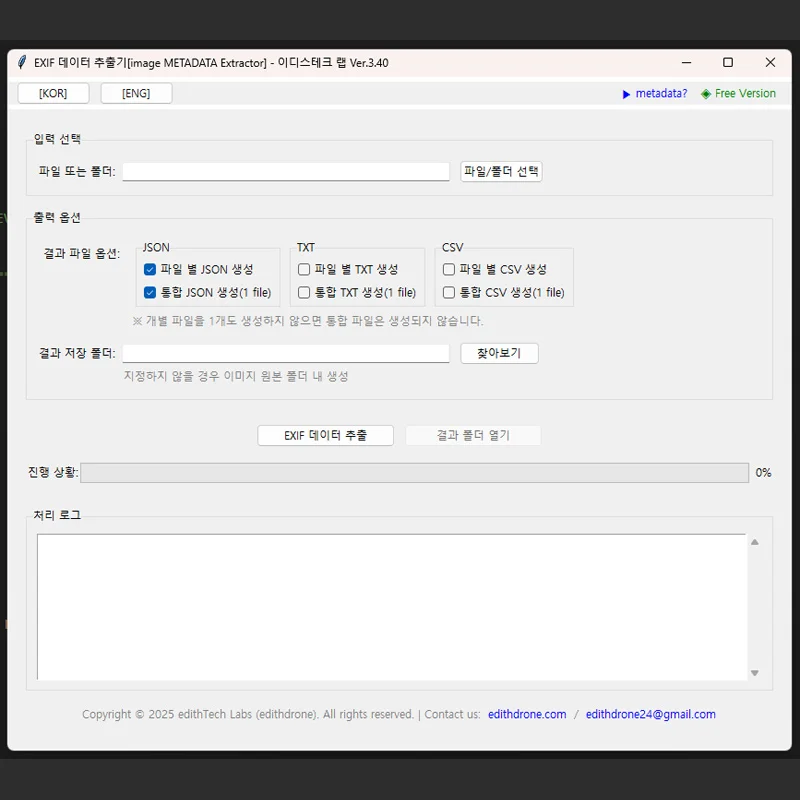The width and height of the screenshot is (800, 800).
Task: Click the edithdrone24@gmail.com email link
Action: point(650,714)
